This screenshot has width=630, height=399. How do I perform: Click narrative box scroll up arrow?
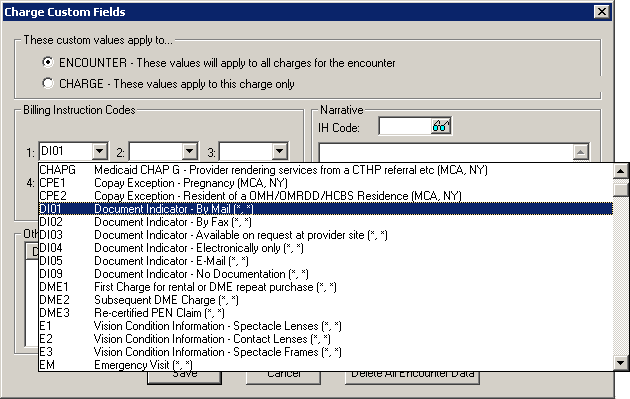[580, 152]
